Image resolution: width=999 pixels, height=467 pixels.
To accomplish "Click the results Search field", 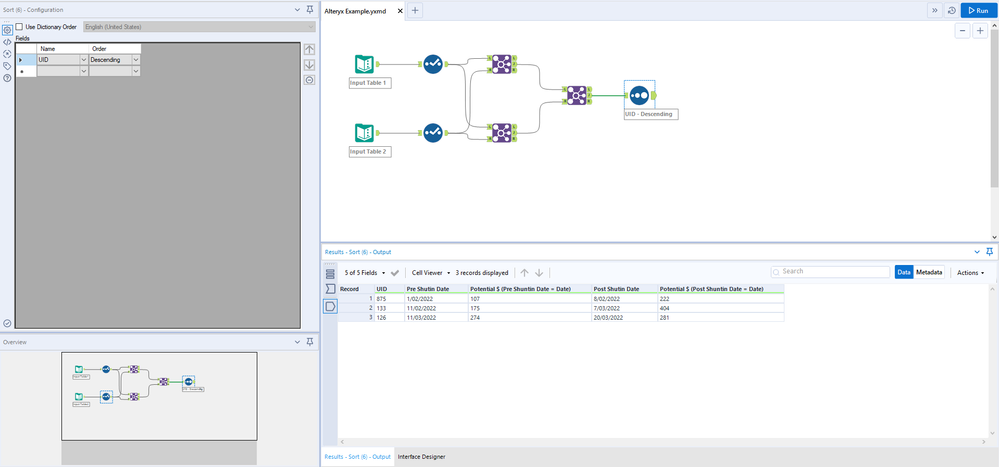I will 830,272.
